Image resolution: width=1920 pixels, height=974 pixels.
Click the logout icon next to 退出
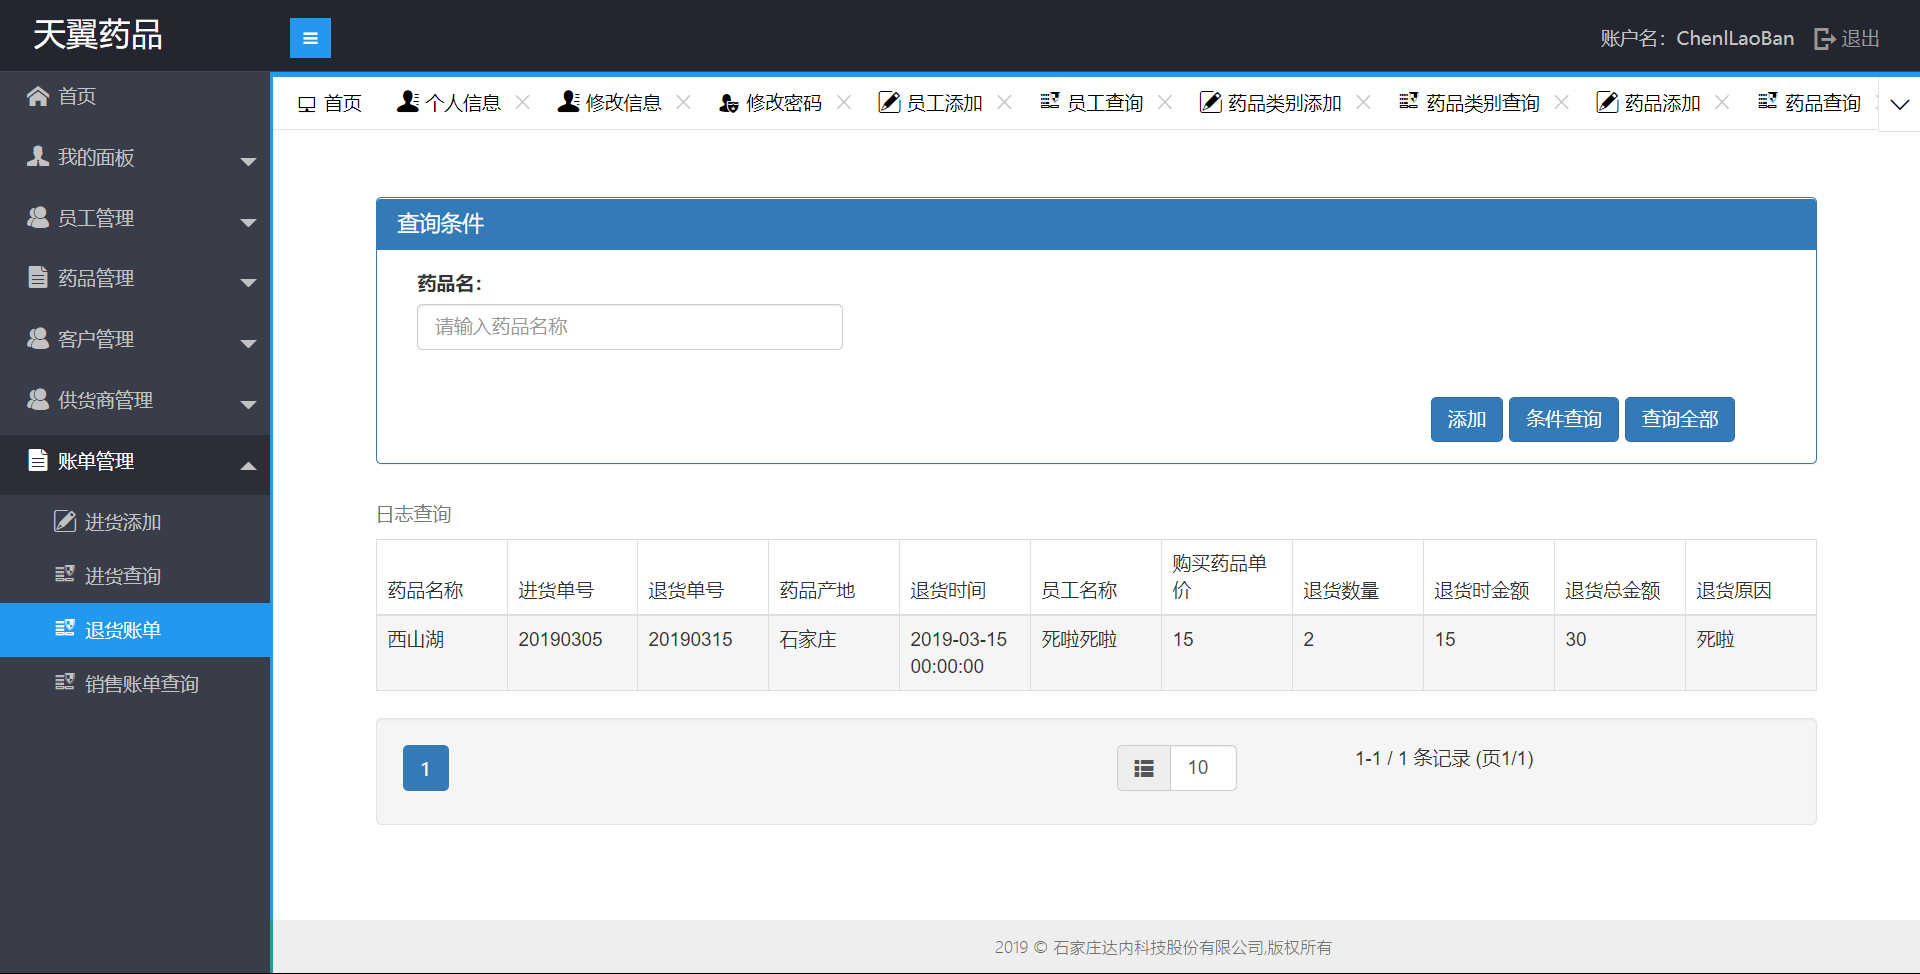(x=1824, y=39)
